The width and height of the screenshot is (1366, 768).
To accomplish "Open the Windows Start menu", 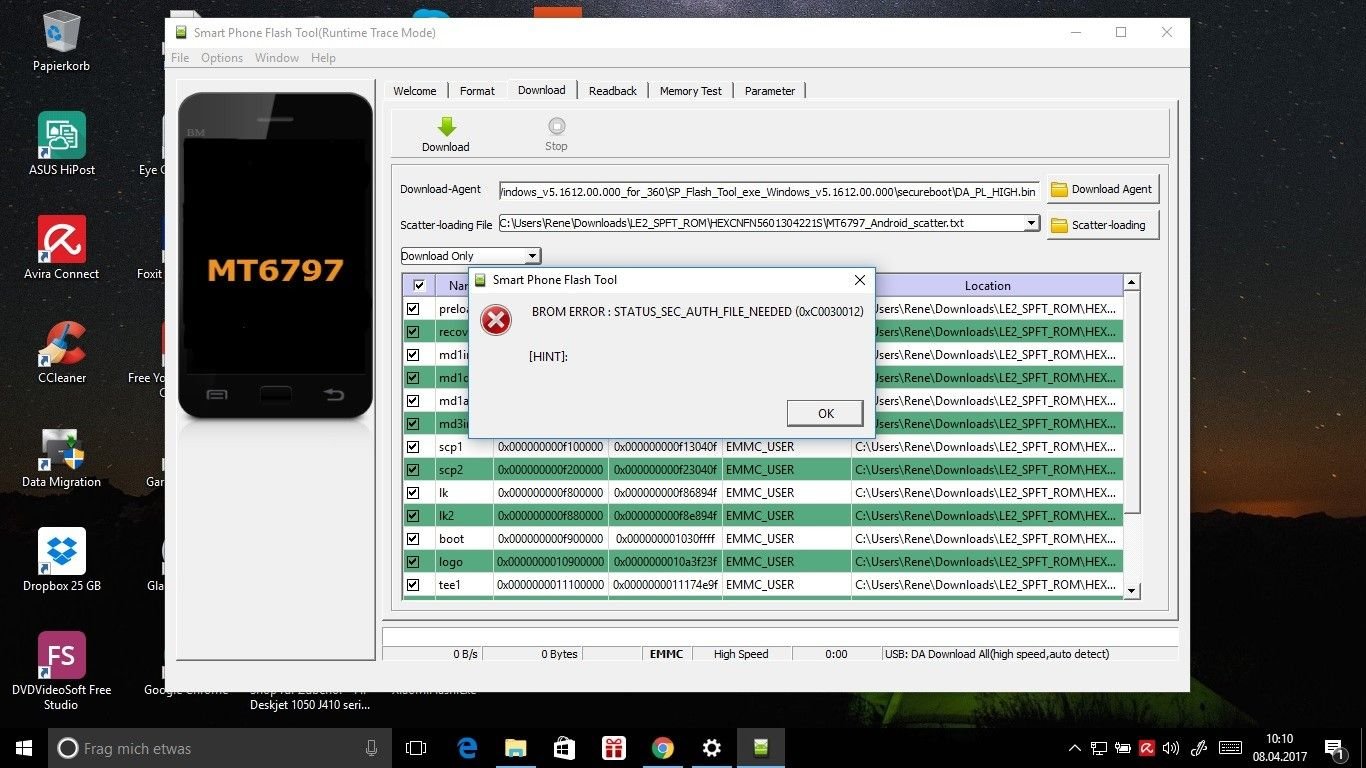I will point(24,748).
